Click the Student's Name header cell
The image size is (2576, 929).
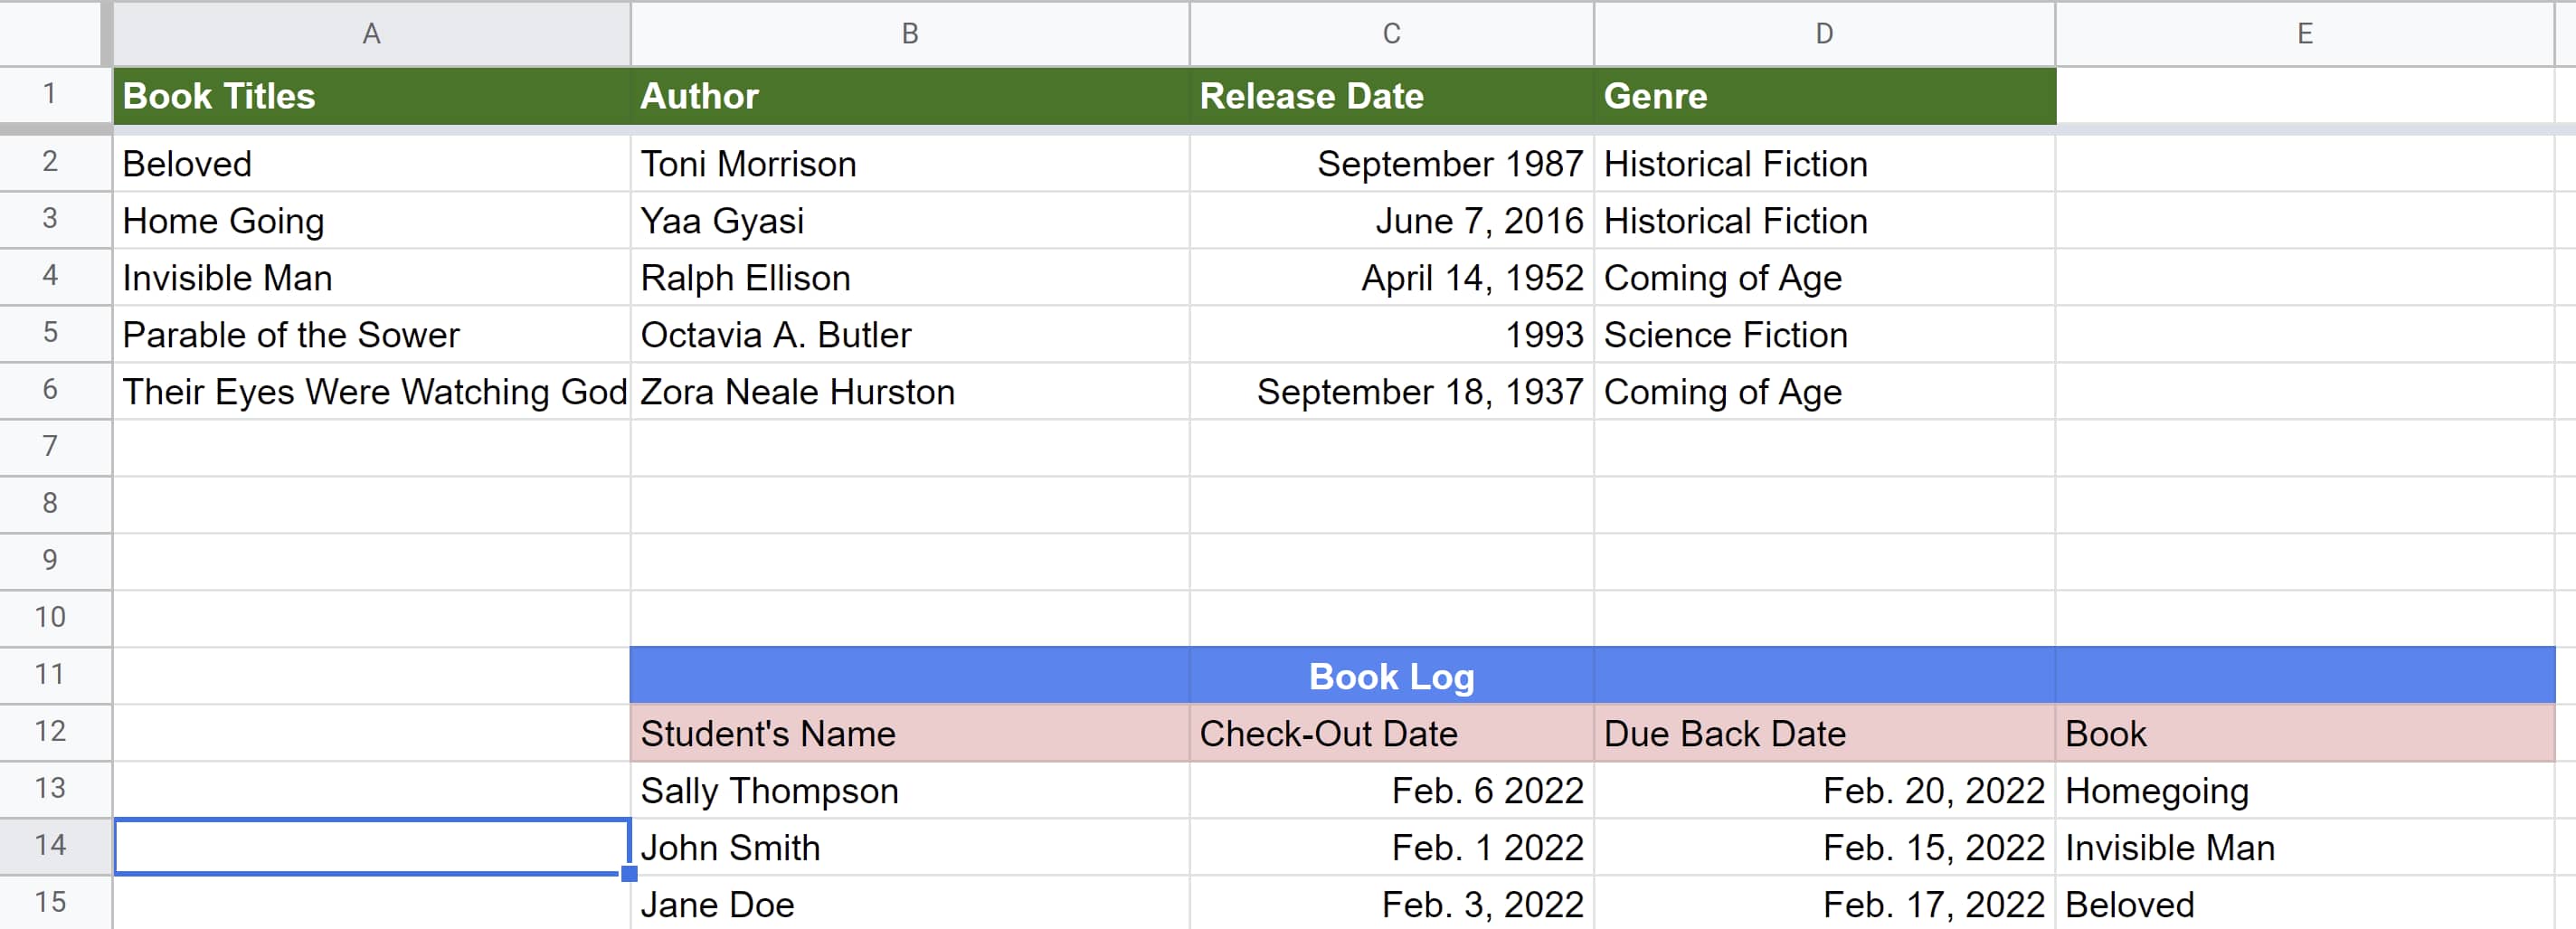point(909,734)
